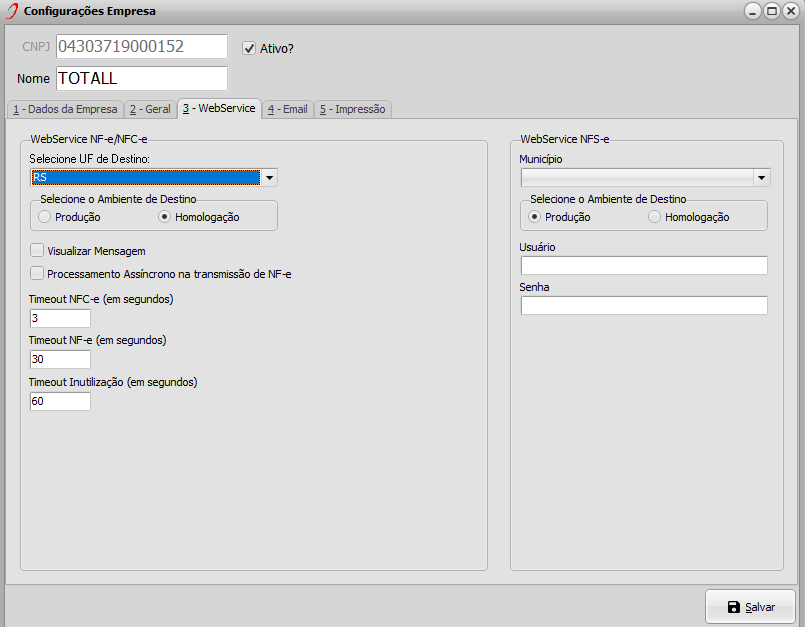Go to the 5 - Impressão tab
The image size is (805, 627).
coord(353,109)
